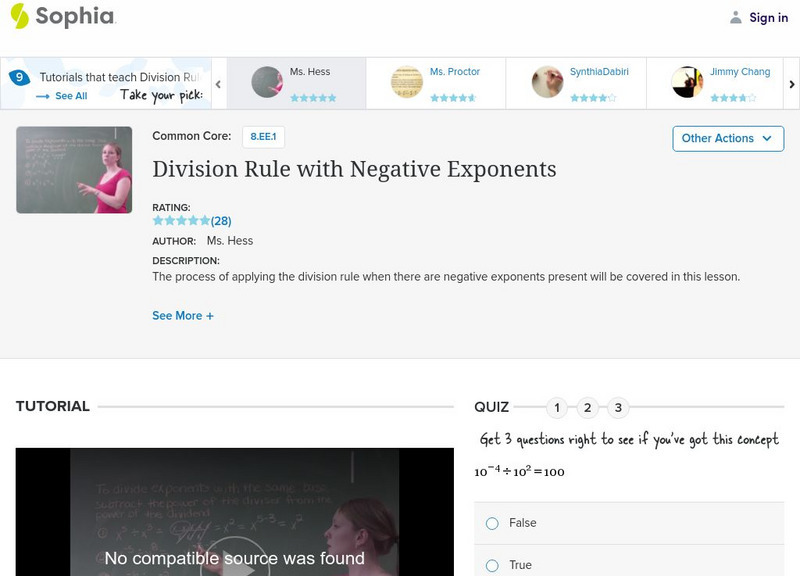
Task: Open Ms. Proctor's profile avatar
Action: coord(406,81)
